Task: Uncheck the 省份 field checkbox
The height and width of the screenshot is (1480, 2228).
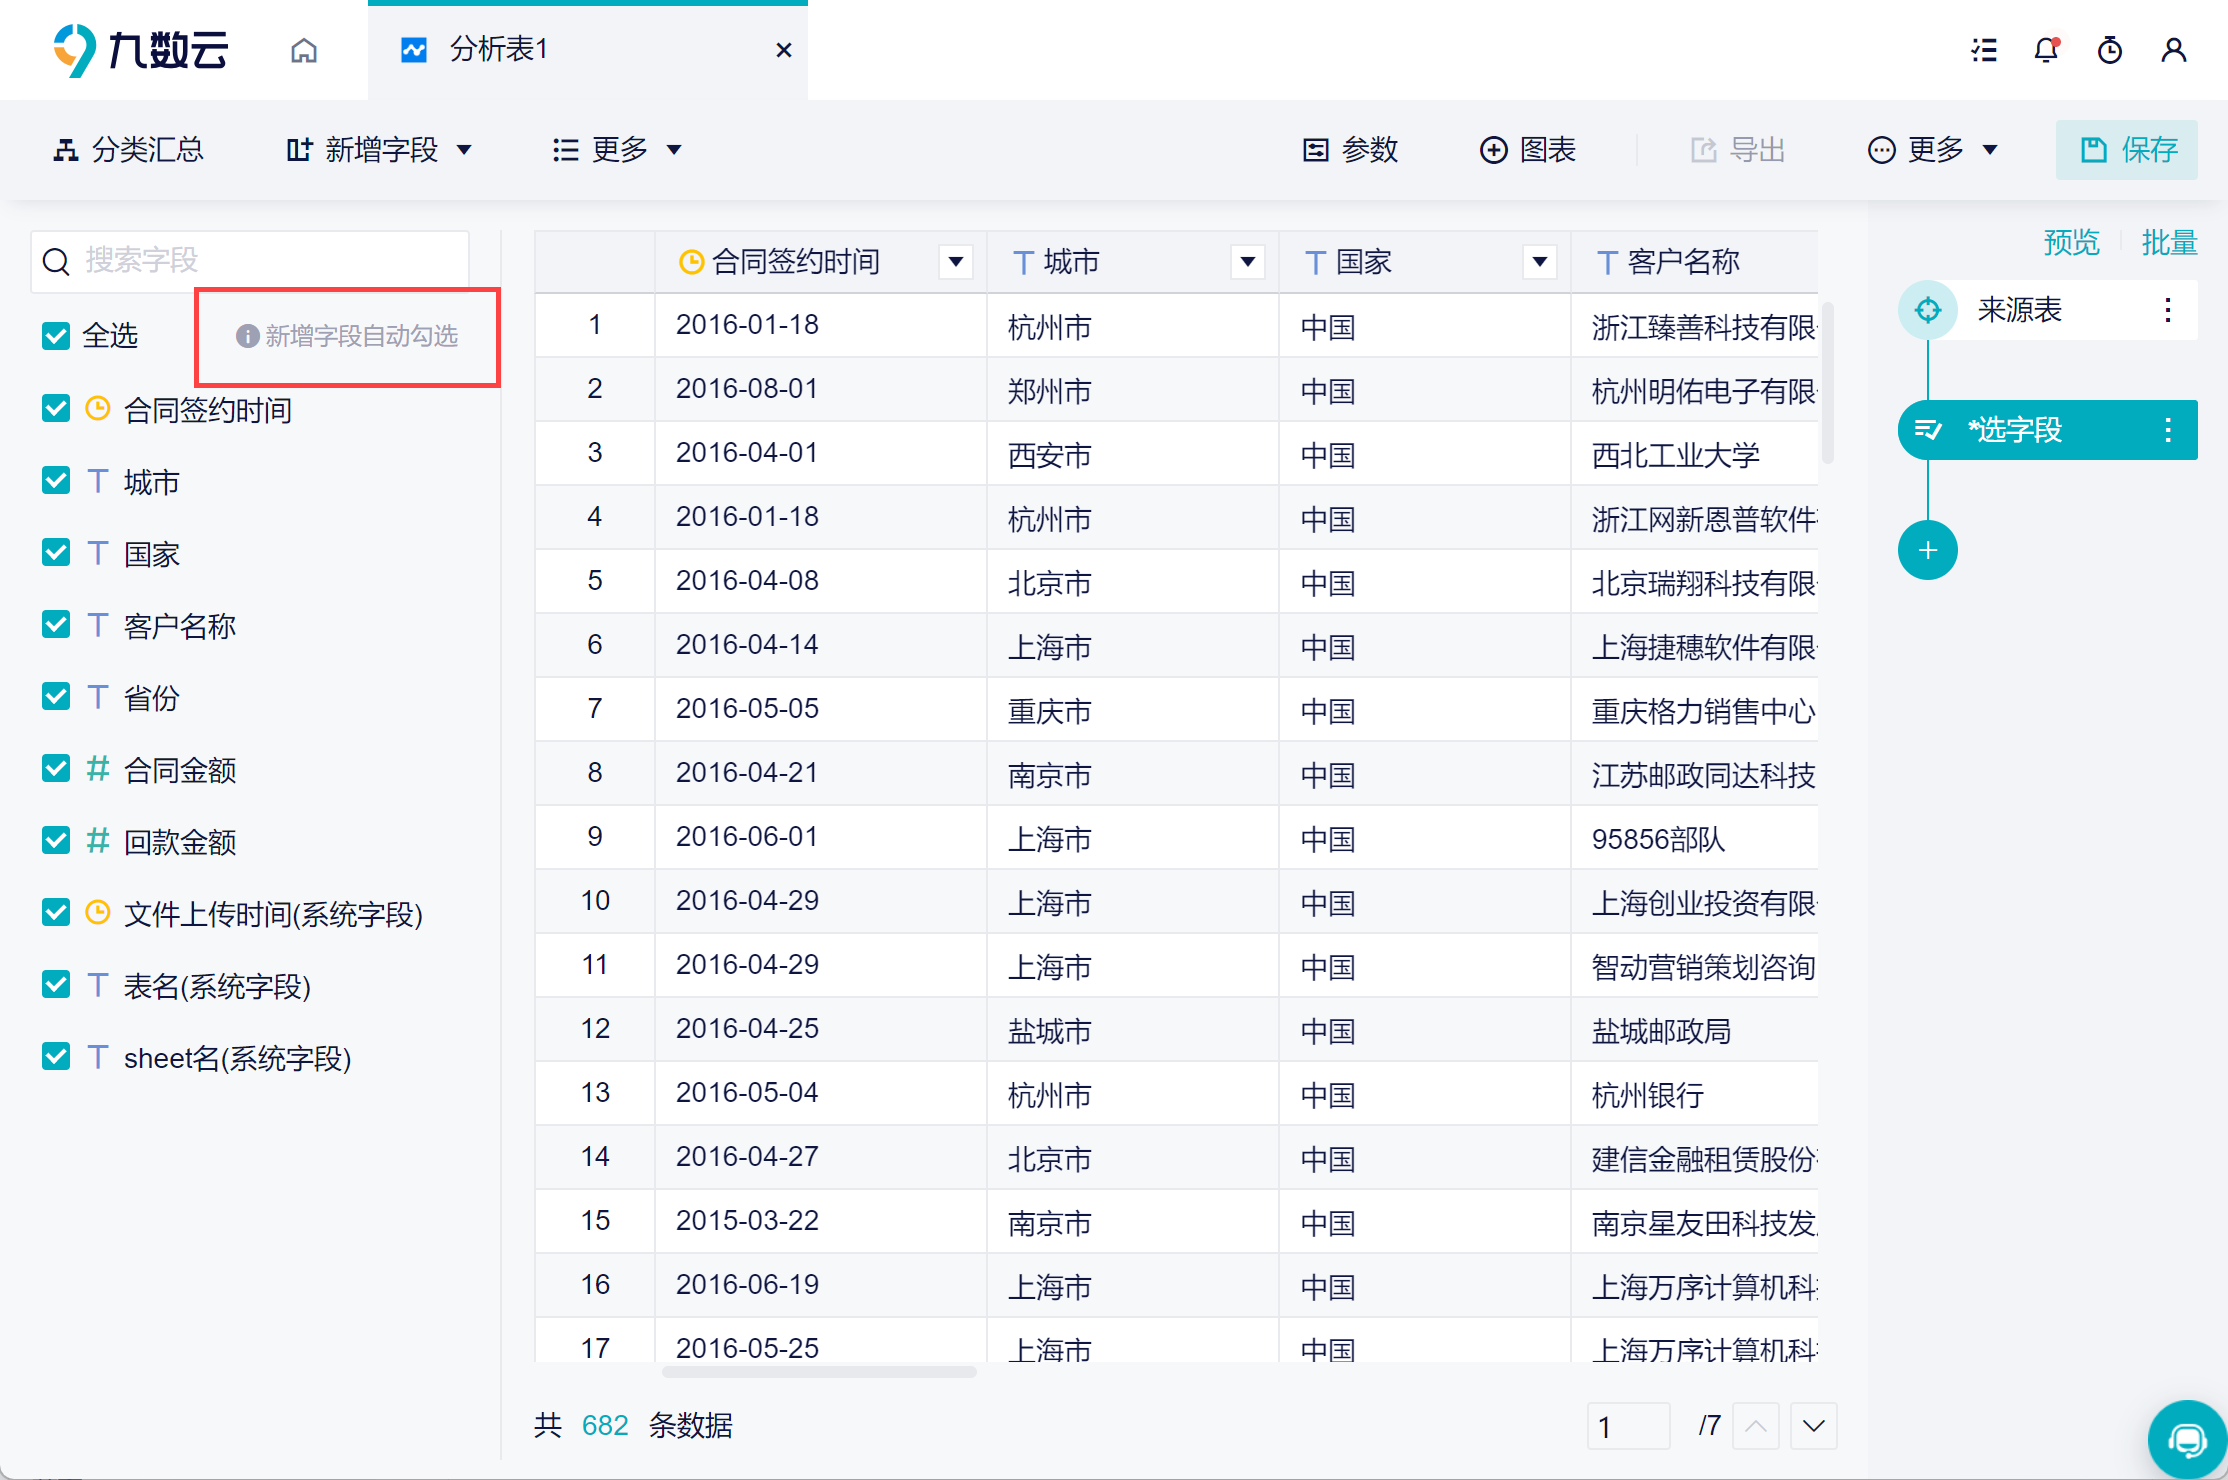Action: 56,697
